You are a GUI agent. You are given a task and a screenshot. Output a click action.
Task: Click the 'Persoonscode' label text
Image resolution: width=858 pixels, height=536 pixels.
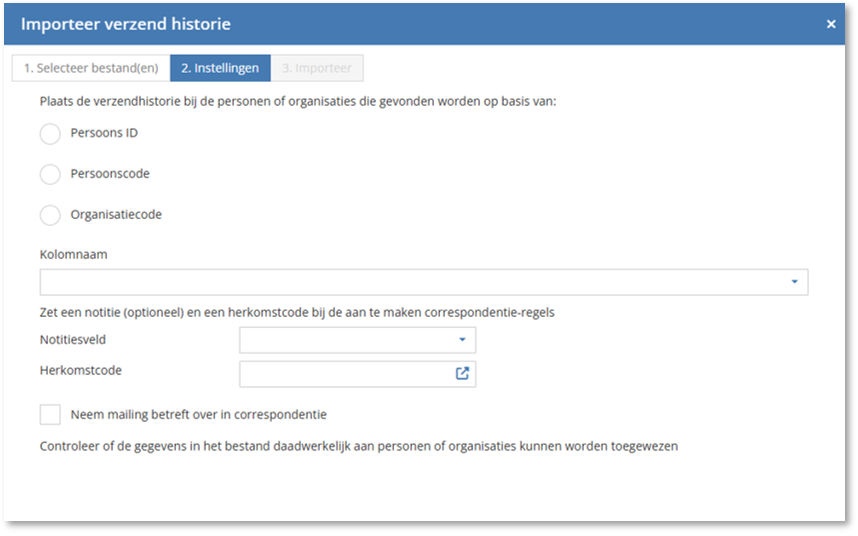pos(110,174)
